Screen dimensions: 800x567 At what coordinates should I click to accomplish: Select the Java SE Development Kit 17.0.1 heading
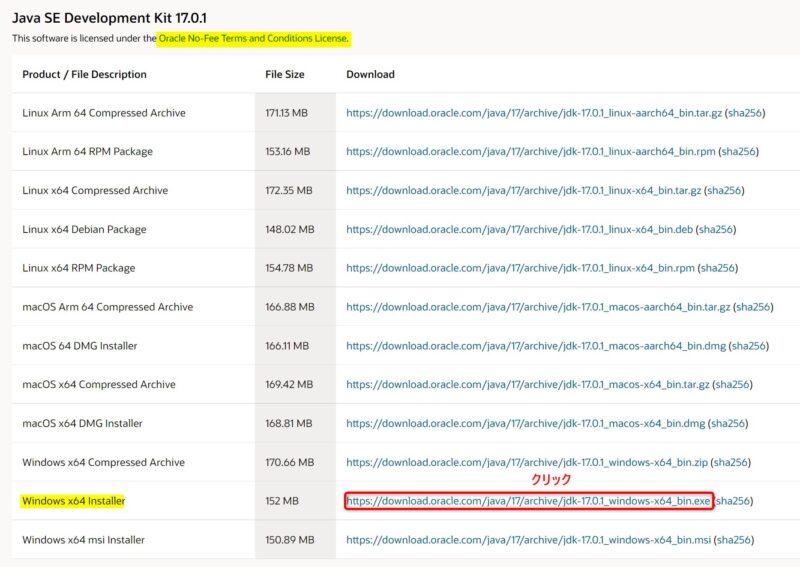tap(109, 18)
